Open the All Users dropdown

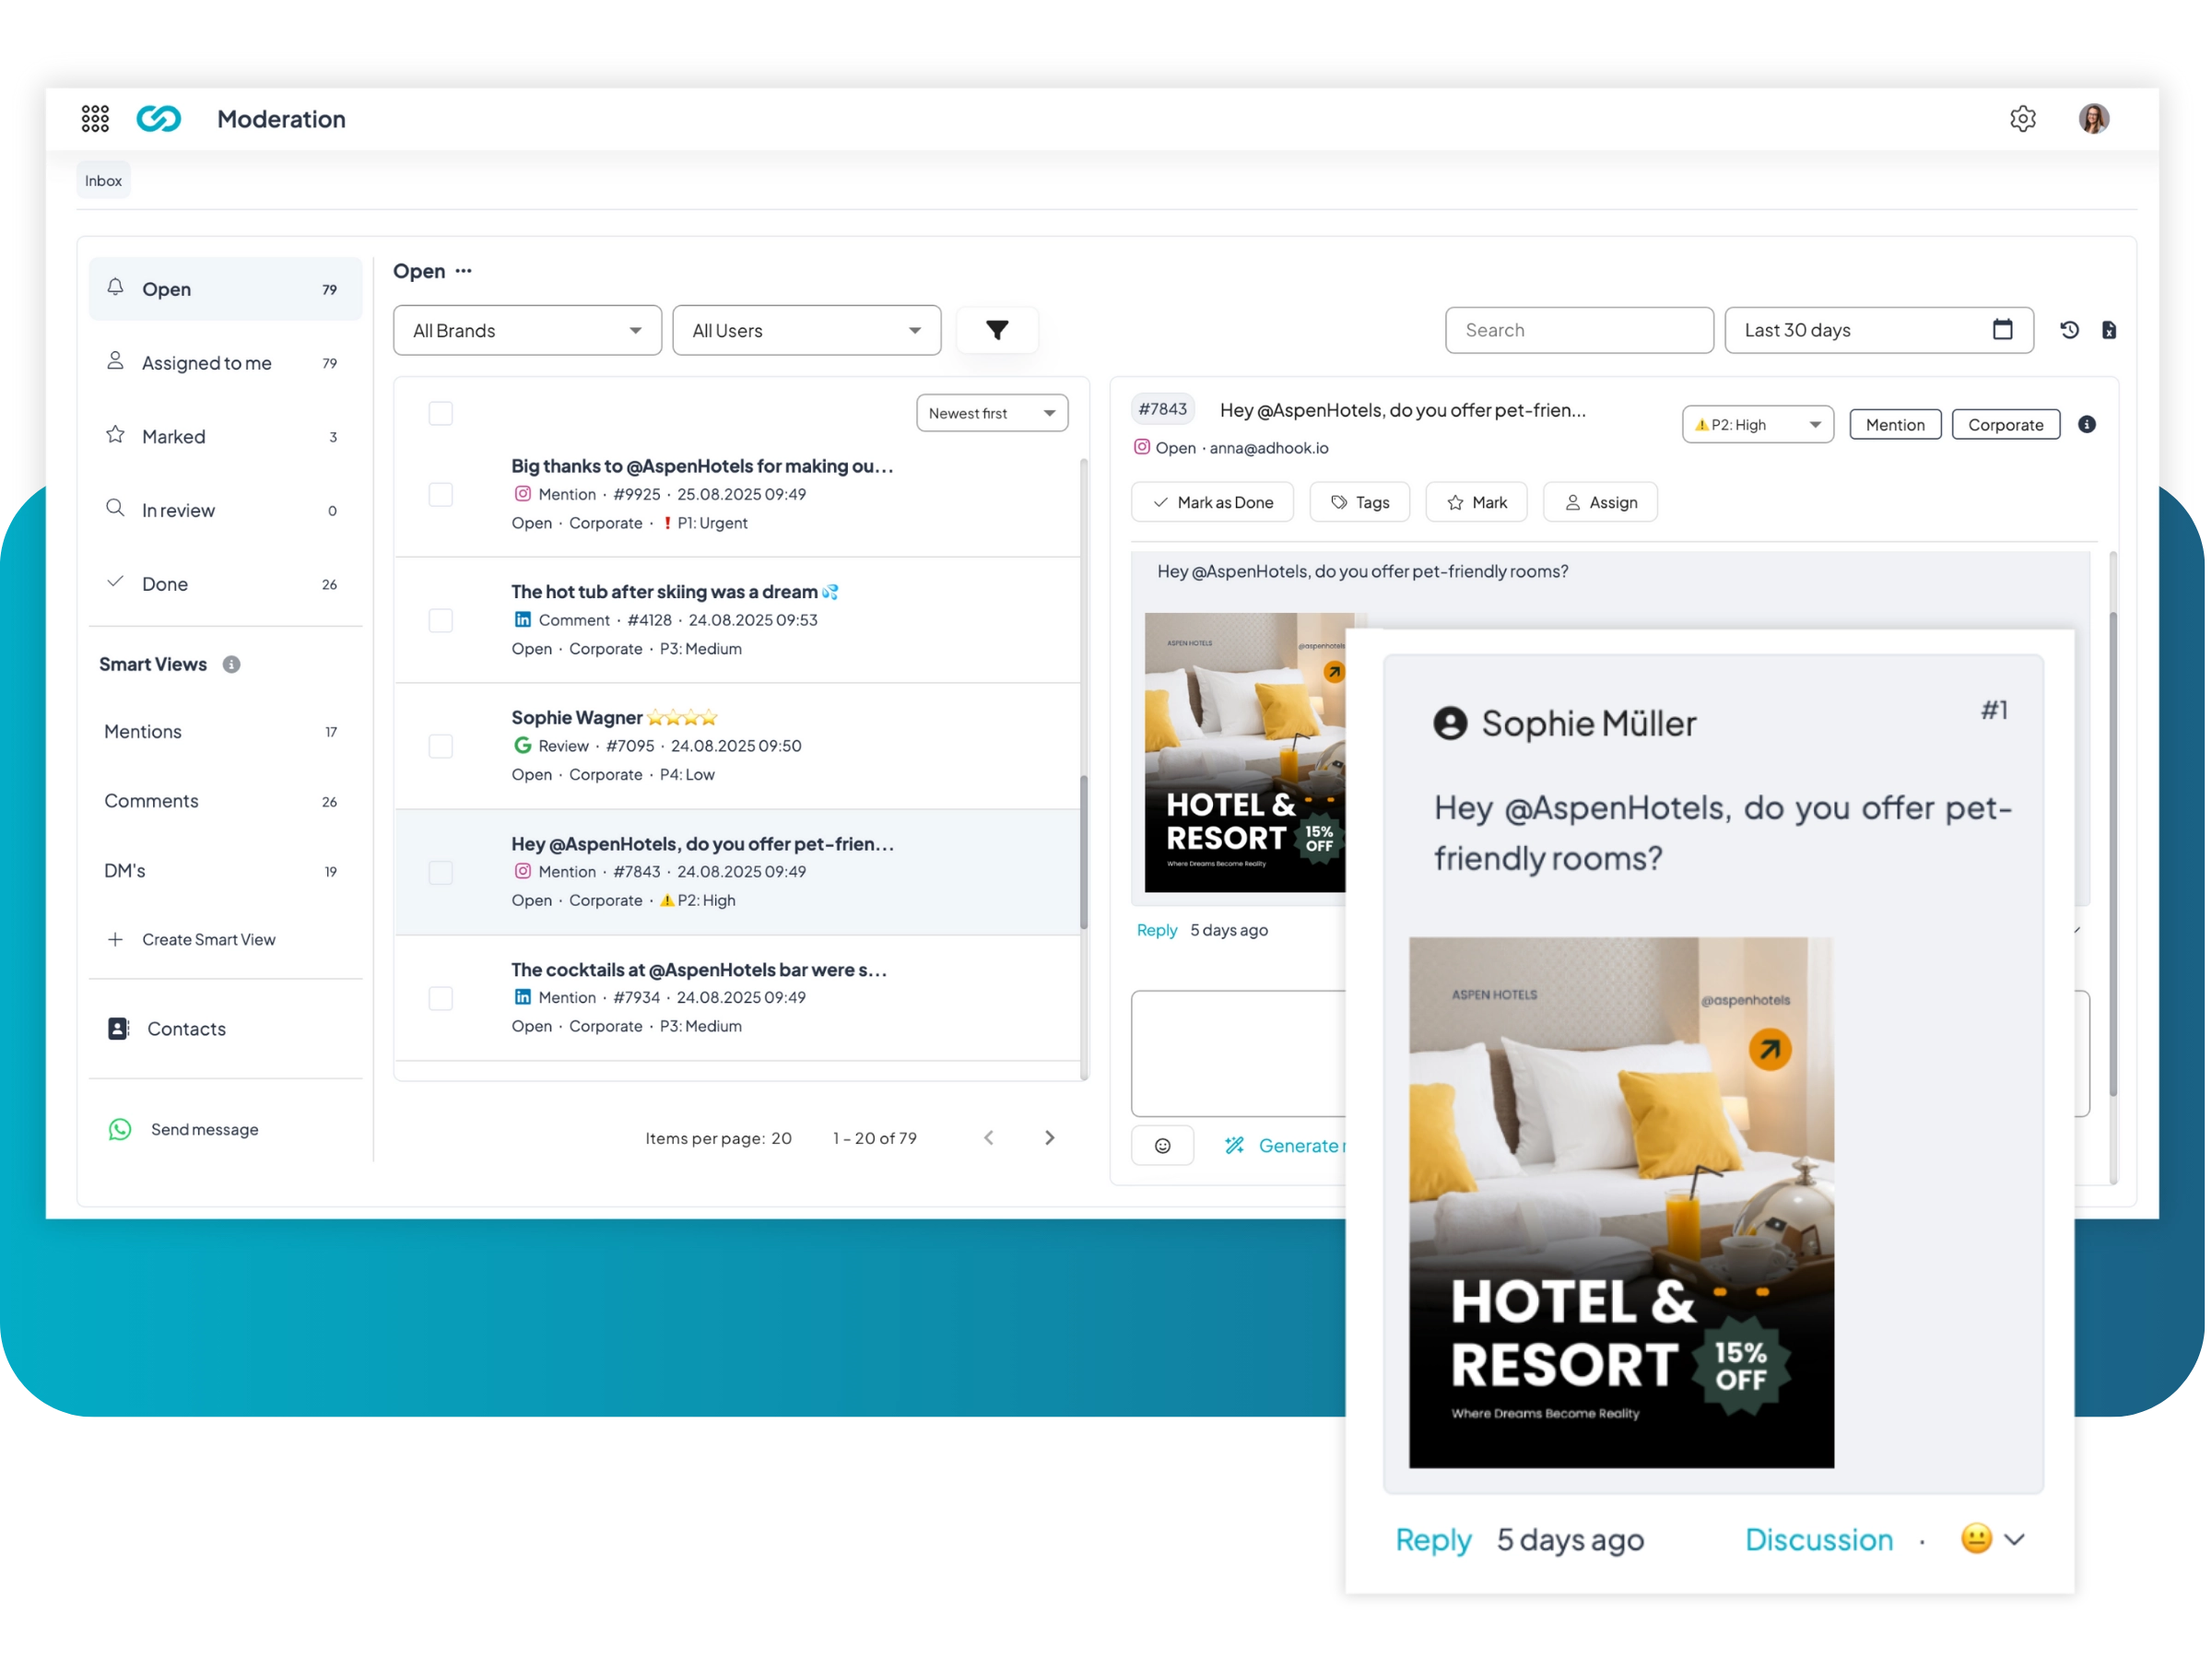pos(807,331)
